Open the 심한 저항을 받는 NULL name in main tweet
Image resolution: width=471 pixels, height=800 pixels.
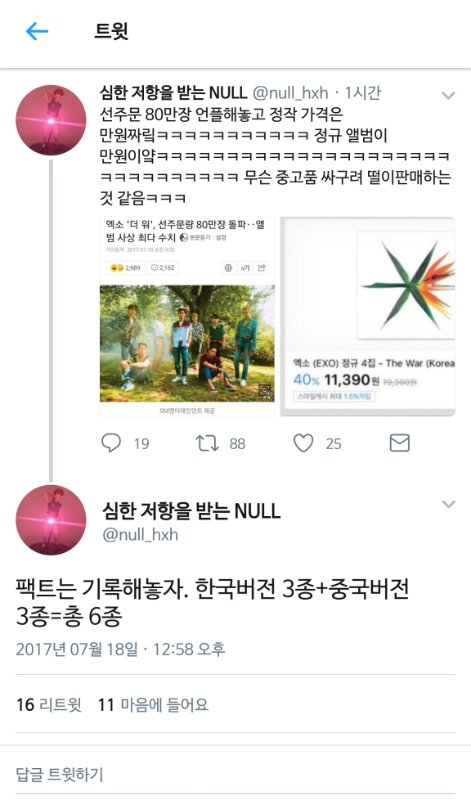point(191,511)
